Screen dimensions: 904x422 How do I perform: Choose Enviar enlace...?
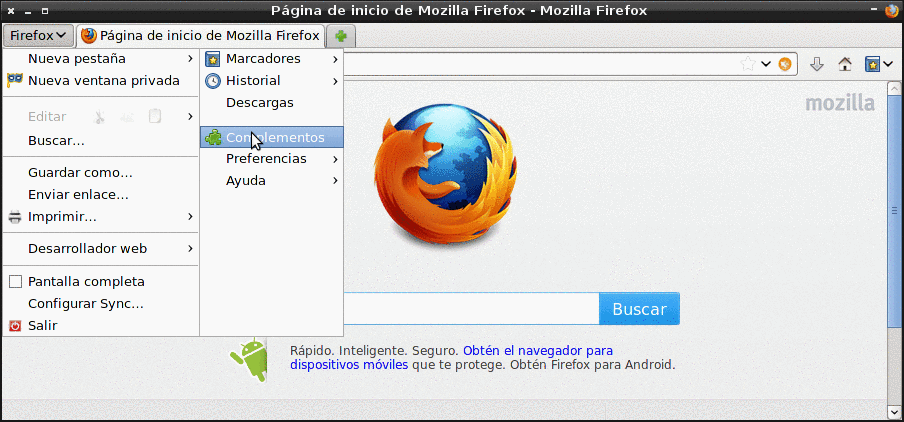click(x=101, y=195)
